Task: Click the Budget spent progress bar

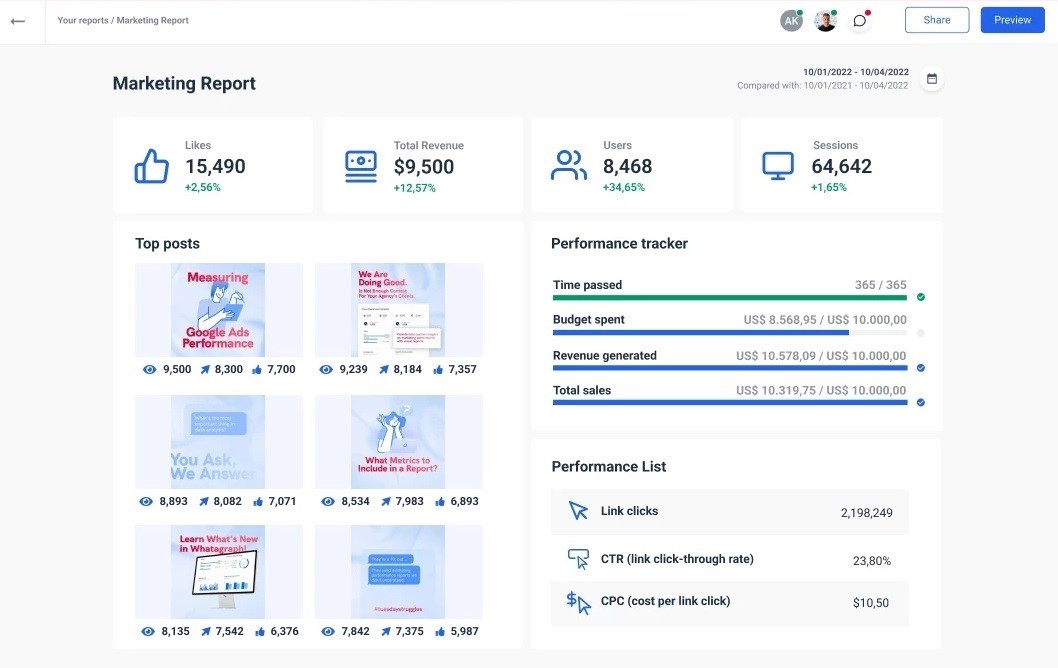Action: coord(729,333)
